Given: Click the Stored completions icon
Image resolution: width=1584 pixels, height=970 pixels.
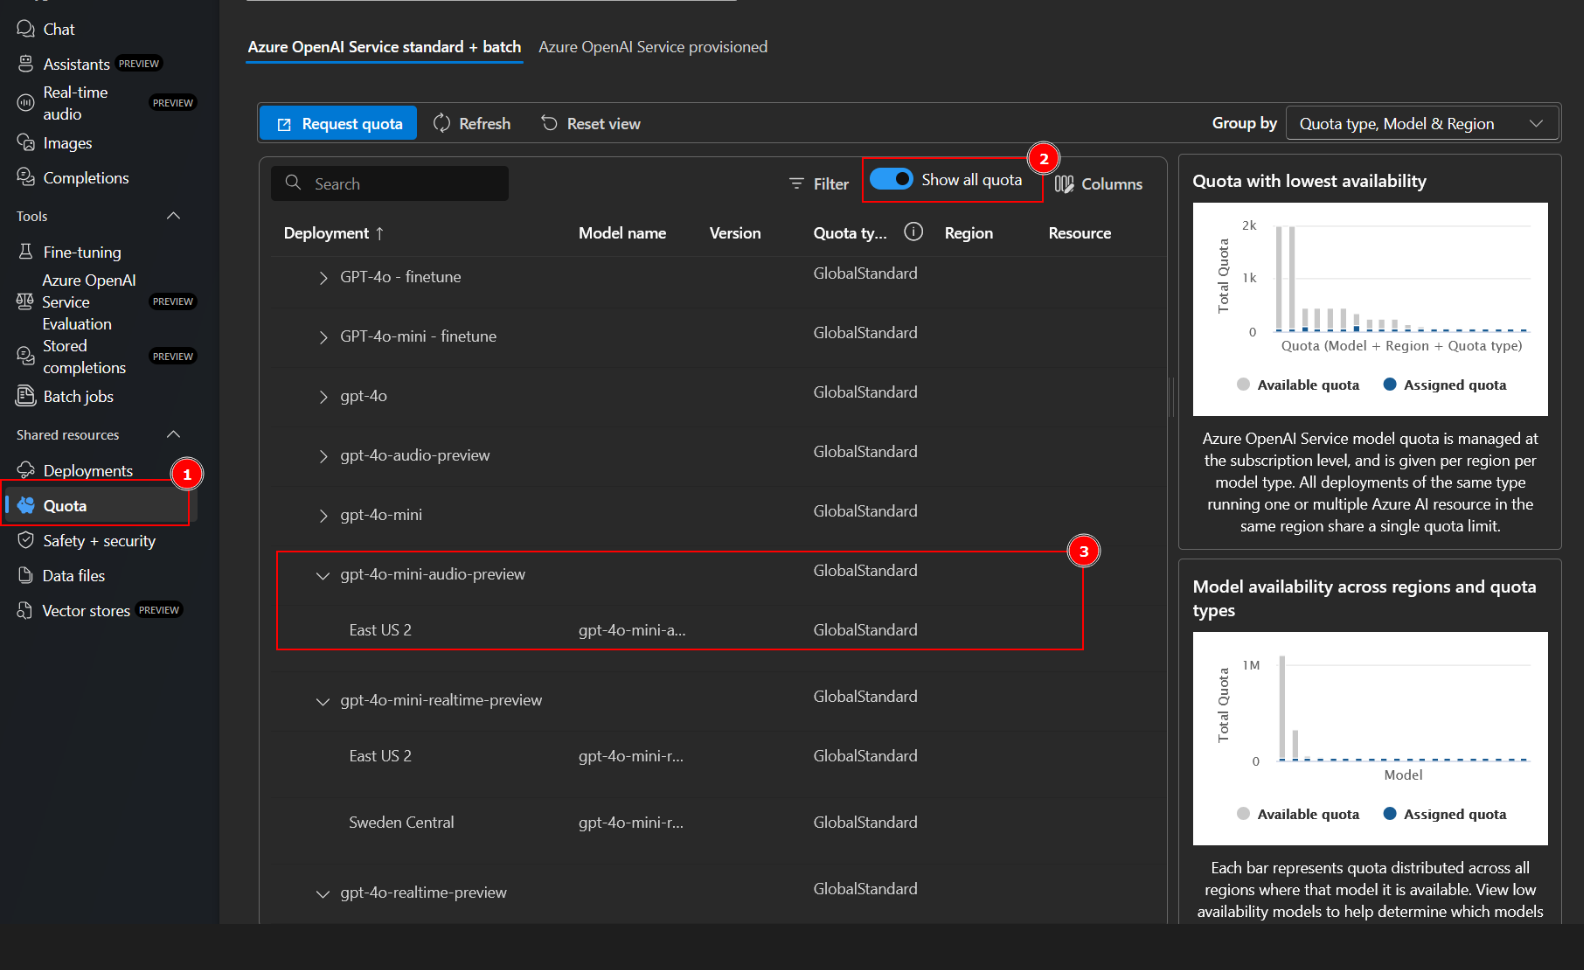Looking at the screenshot, I should [26, 356].
